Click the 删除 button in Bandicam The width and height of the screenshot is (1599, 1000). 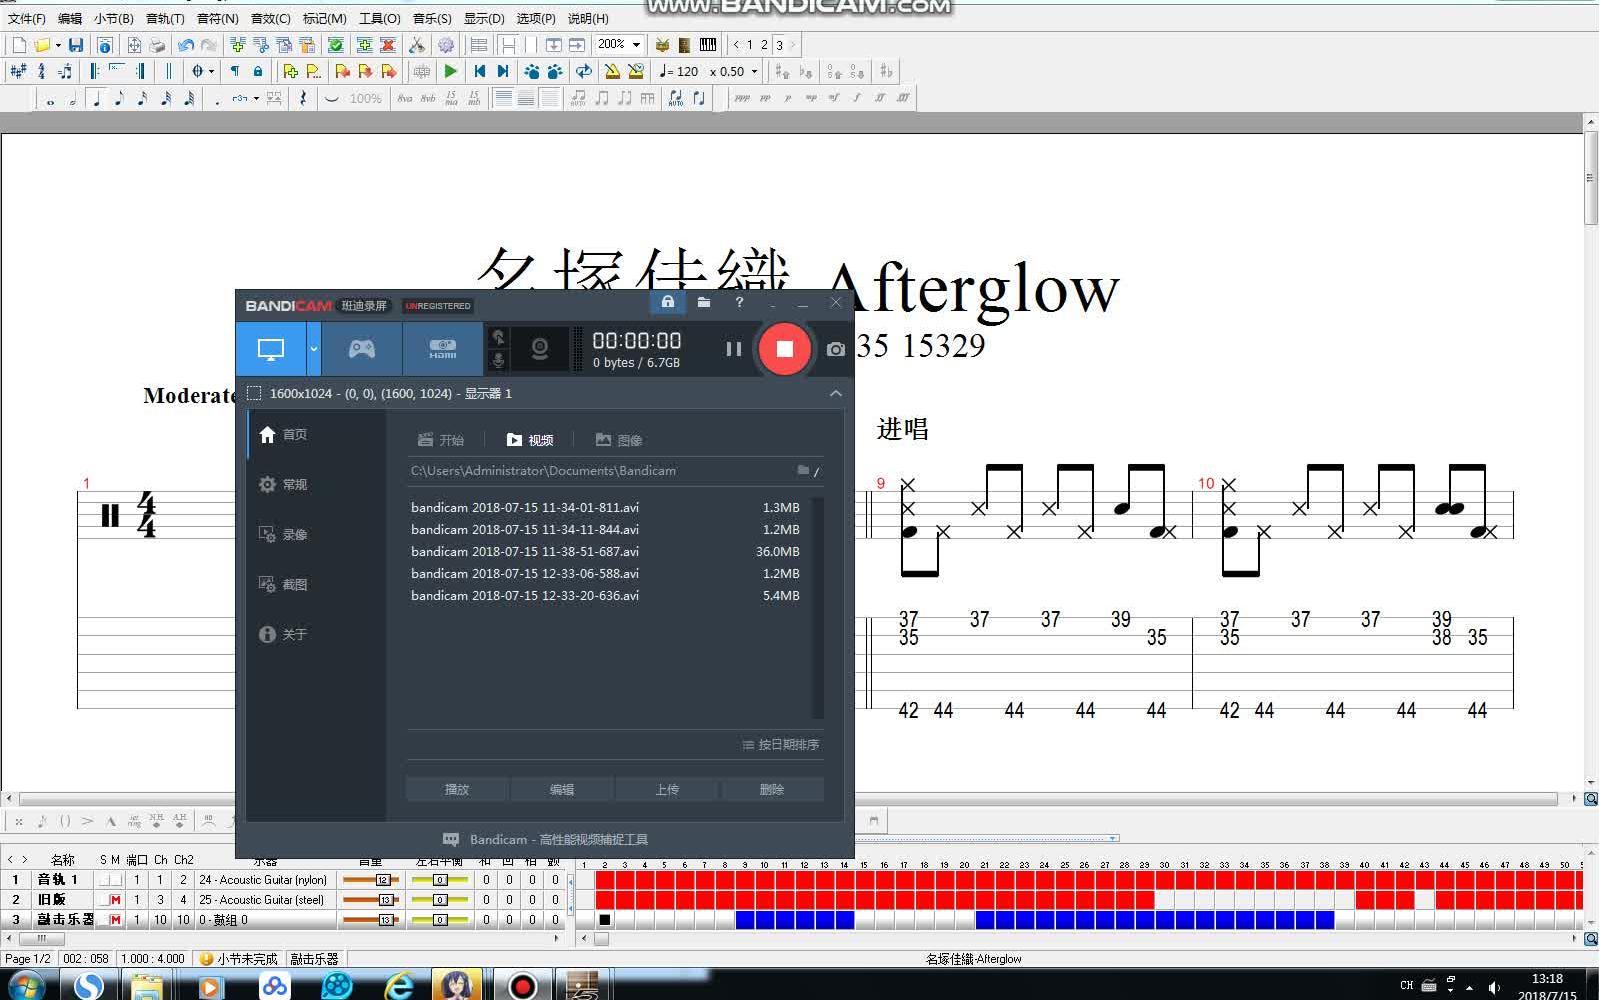tap(772, 789)
